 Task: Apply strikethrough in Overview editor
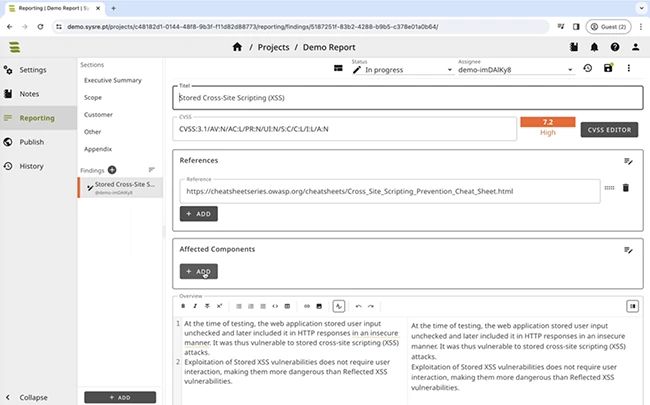coord(207,306)
